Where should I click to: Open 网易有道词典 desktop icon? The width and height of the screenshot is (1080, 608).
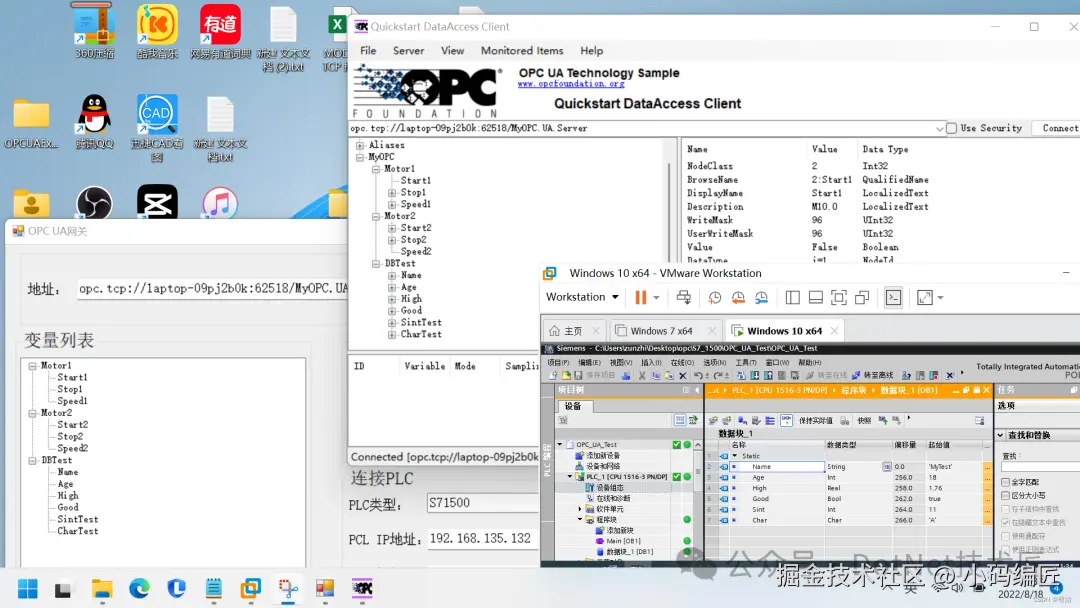tap(220, 31)
